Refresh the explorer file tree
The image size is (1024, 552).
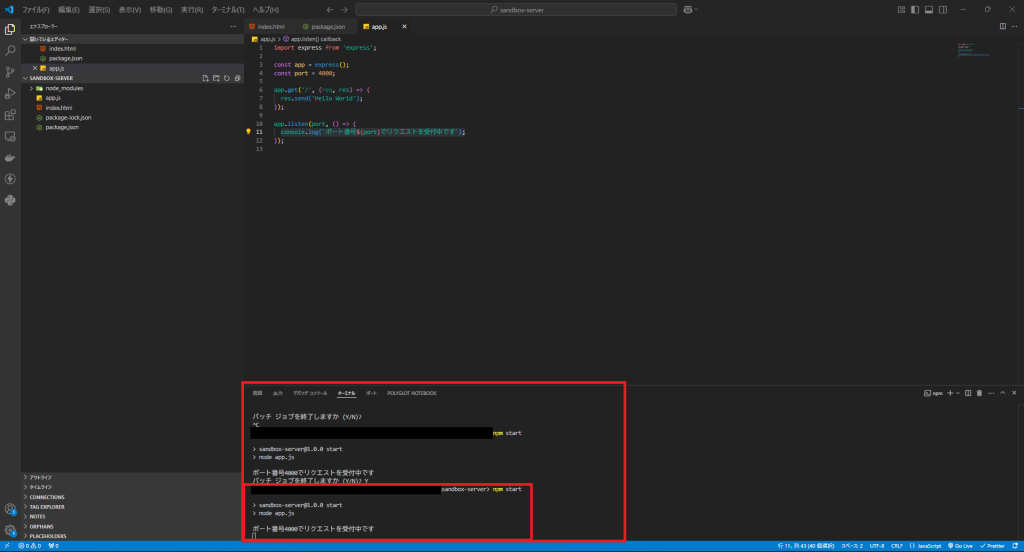[227, 78]
